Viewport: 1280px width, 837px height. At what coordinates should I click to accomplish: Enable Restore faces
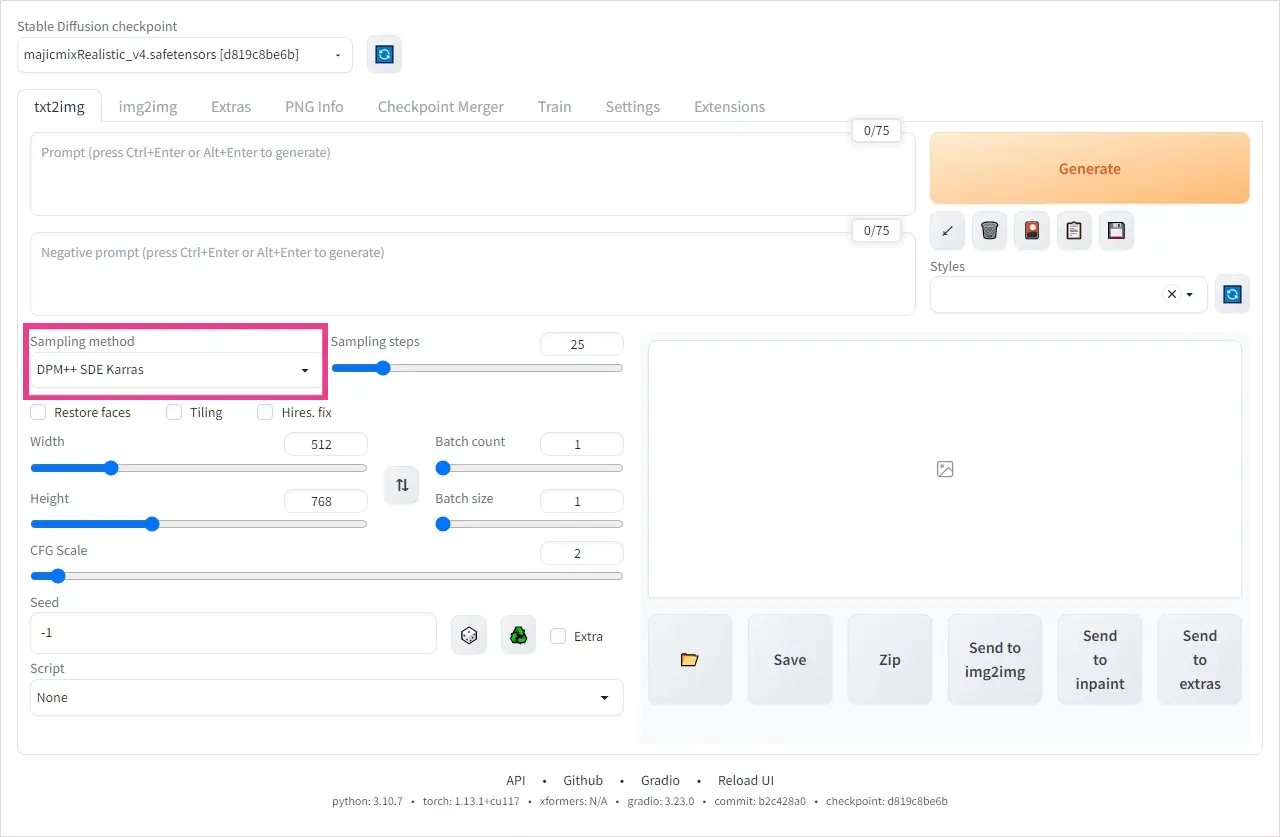coord(38,412)
